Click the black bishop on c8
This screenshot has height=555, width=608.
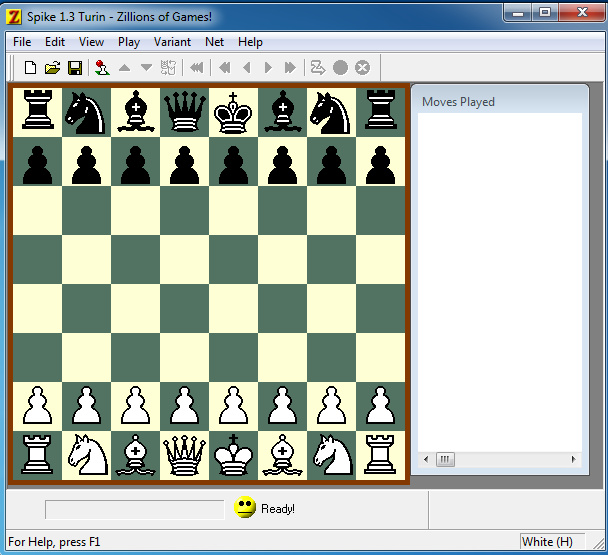[135, 112]
